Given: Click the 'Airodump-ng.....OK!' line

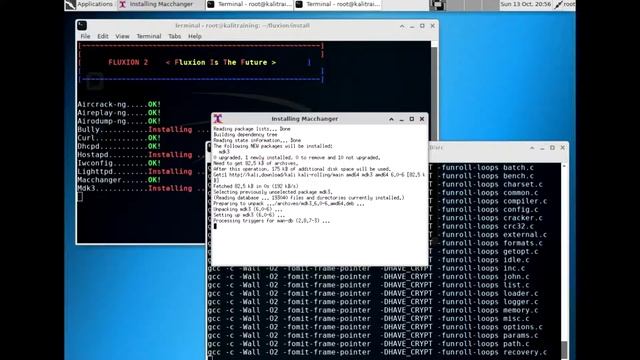Looking at the screenshot, I should pyautogui.click(x=119, y=121).
